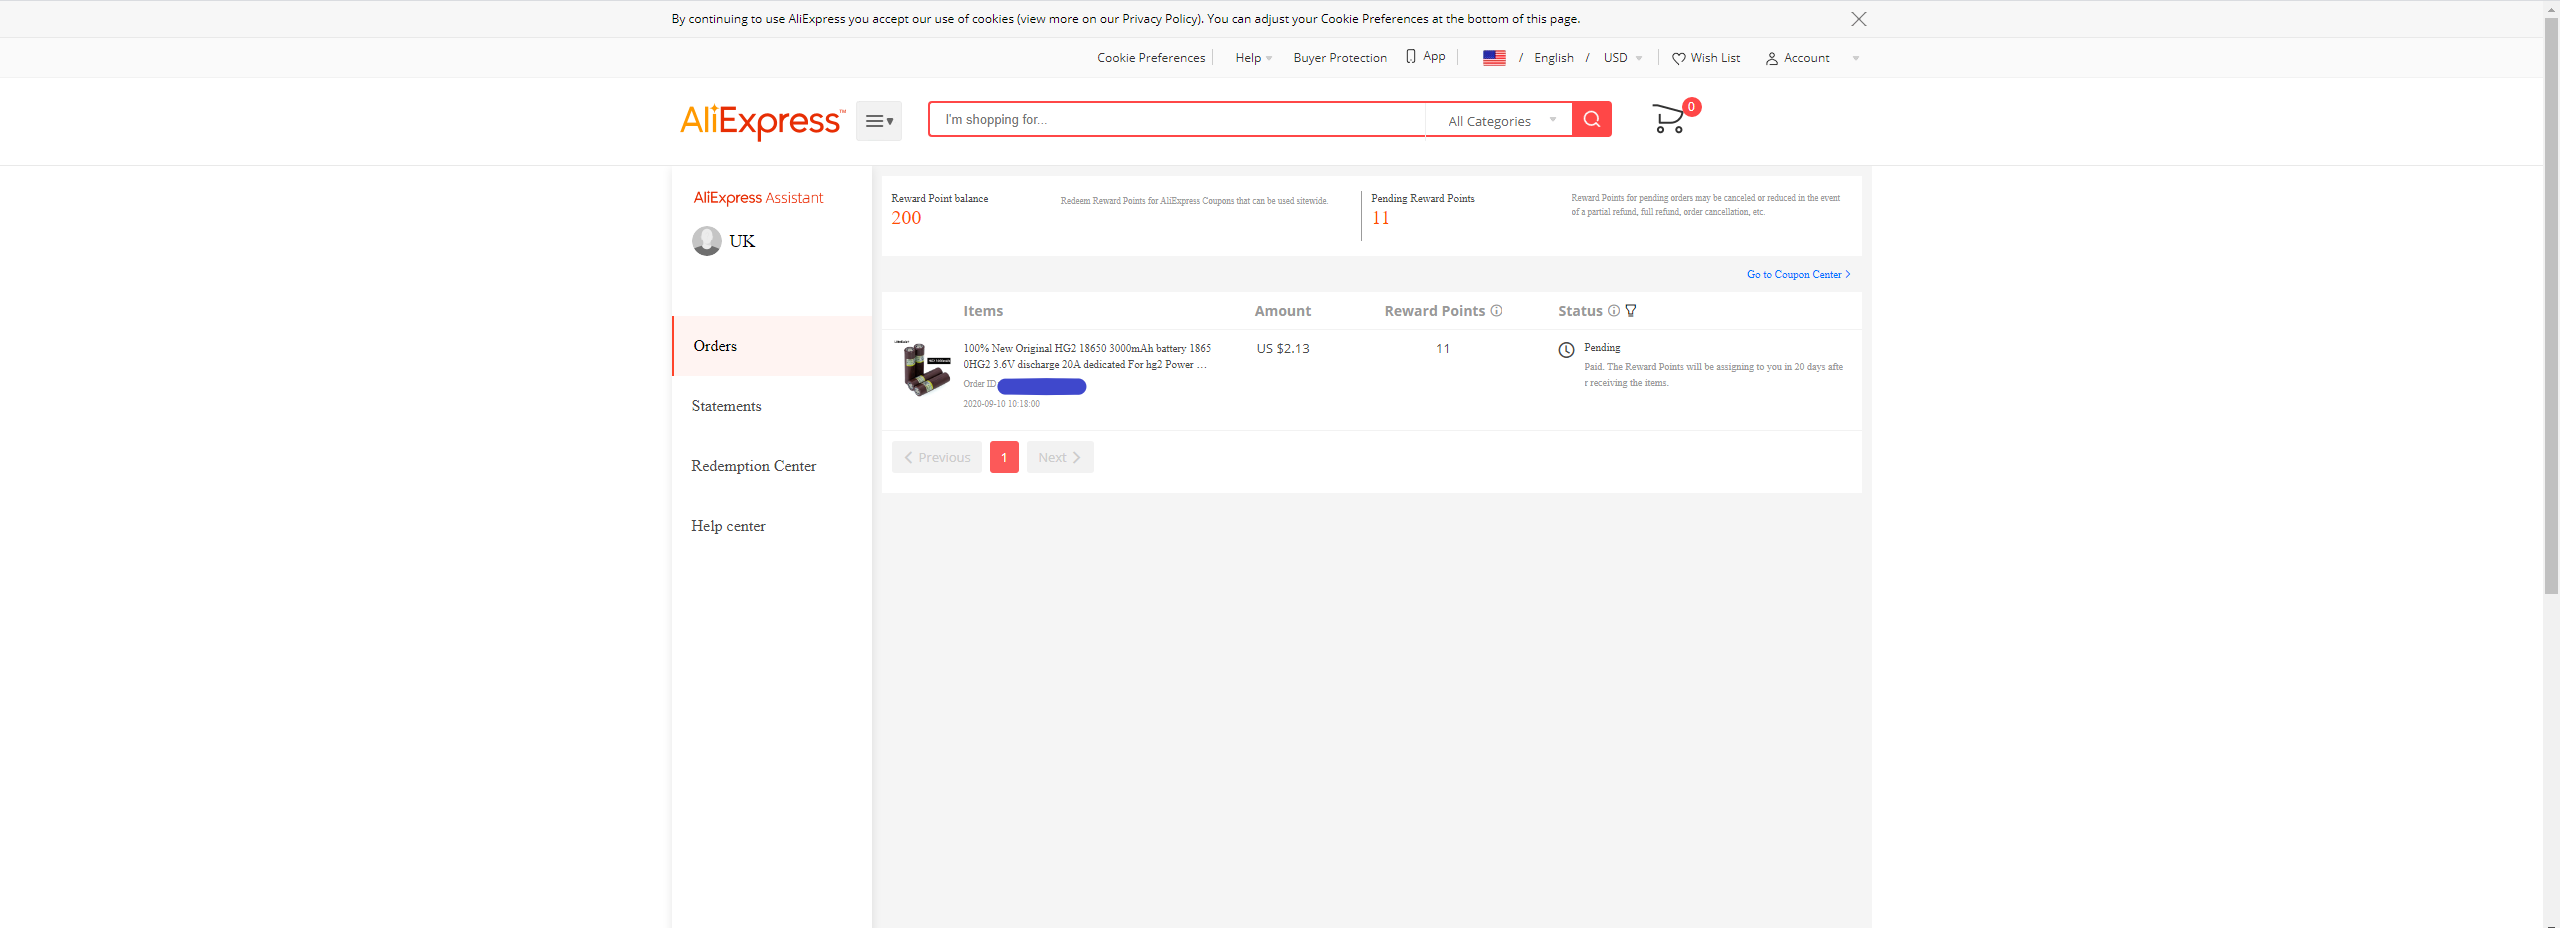2560x928 pixels.
Task: Click the Pending Reward Points value 11
Action: [x=1380, y=218]
